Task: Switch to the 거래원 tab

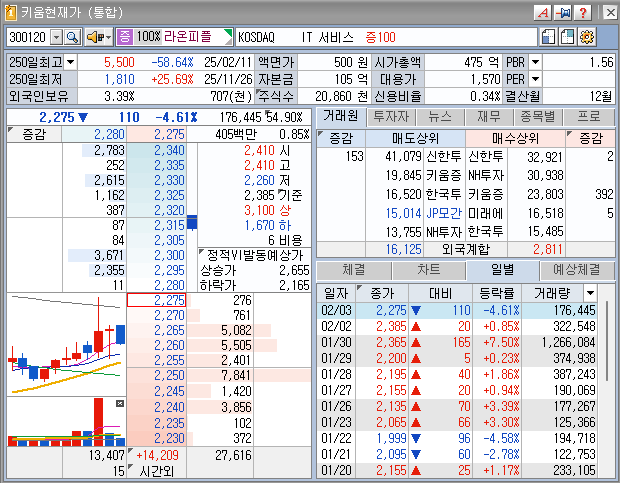Action: pos(341,116)
